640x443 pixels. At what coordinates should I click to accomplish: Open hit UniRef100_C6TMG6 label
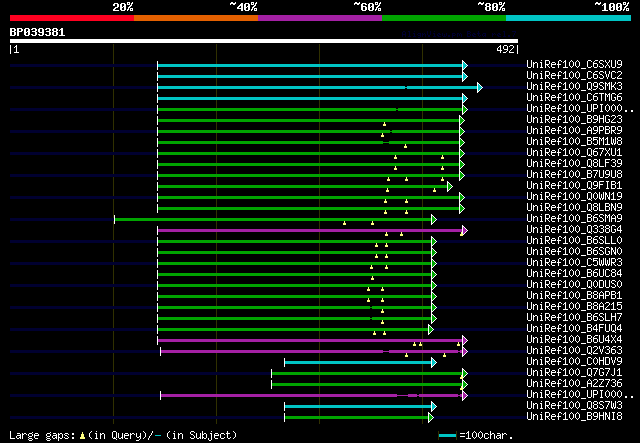tap(574, 98)
